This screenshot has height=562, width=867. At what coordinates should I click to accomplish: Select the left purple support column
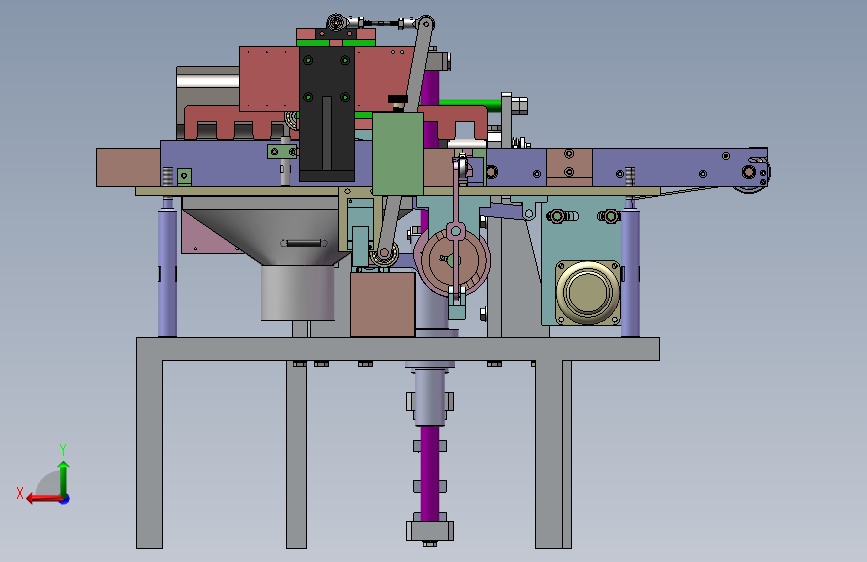pos(168,271)
